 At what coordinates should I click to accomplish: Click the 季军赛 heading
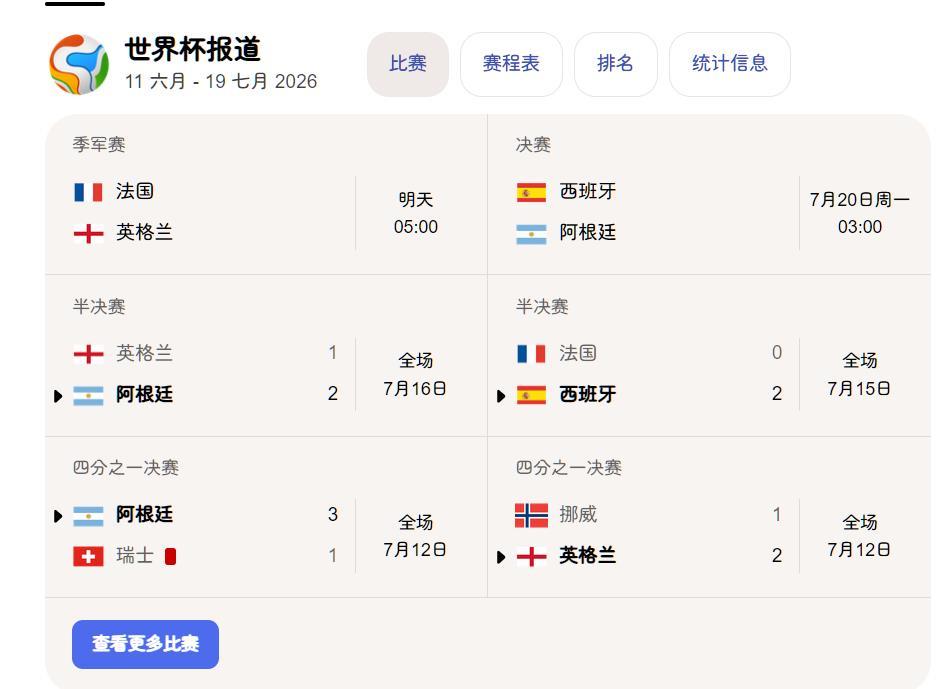coord(99,145)
